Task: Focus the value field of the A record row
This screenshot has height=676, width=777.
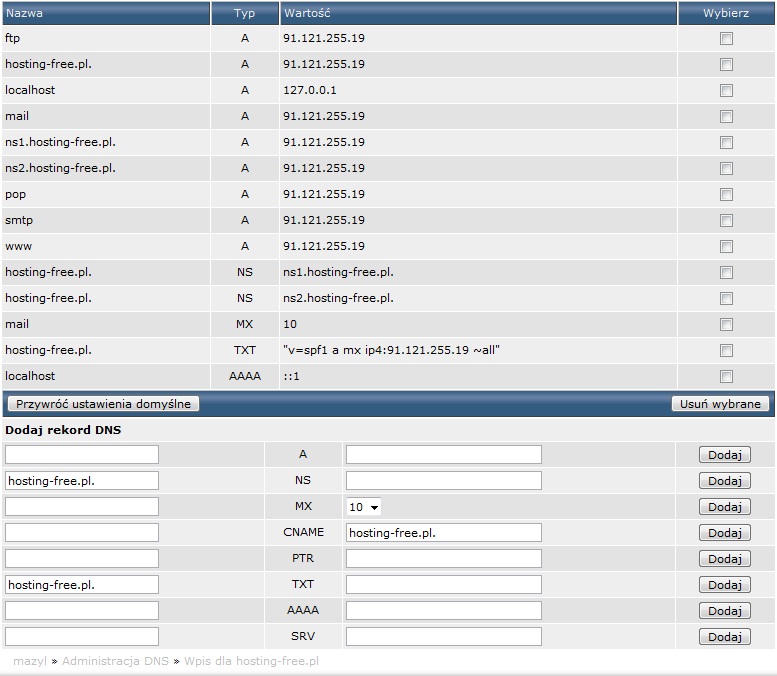Action: pyautogui.click(x=444, y=454)
